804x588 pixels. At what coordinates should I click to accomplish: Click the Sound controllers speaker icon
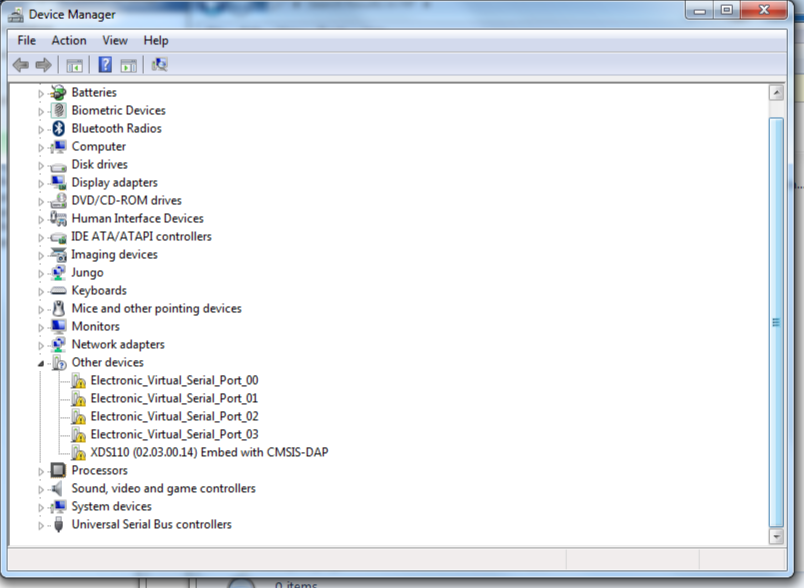(x=57, y=489)
